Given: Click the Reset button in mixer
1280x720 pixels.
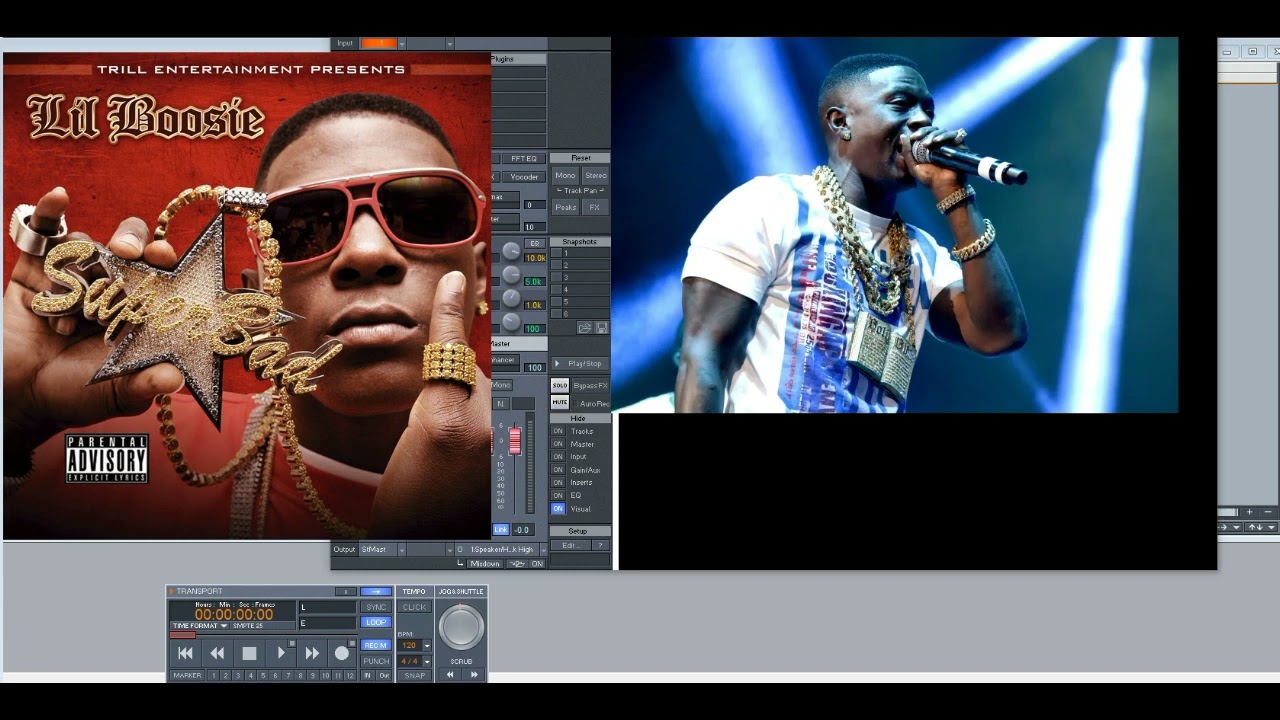Looking at the screenshot, I should [x=581, y=158].
